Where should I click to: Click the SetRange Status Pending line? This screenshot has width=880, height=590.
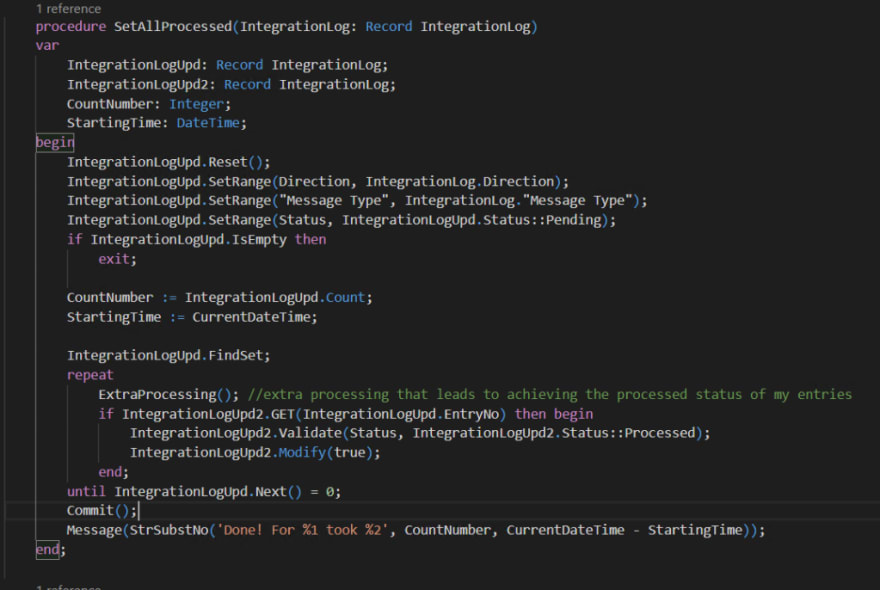(341, 220)
